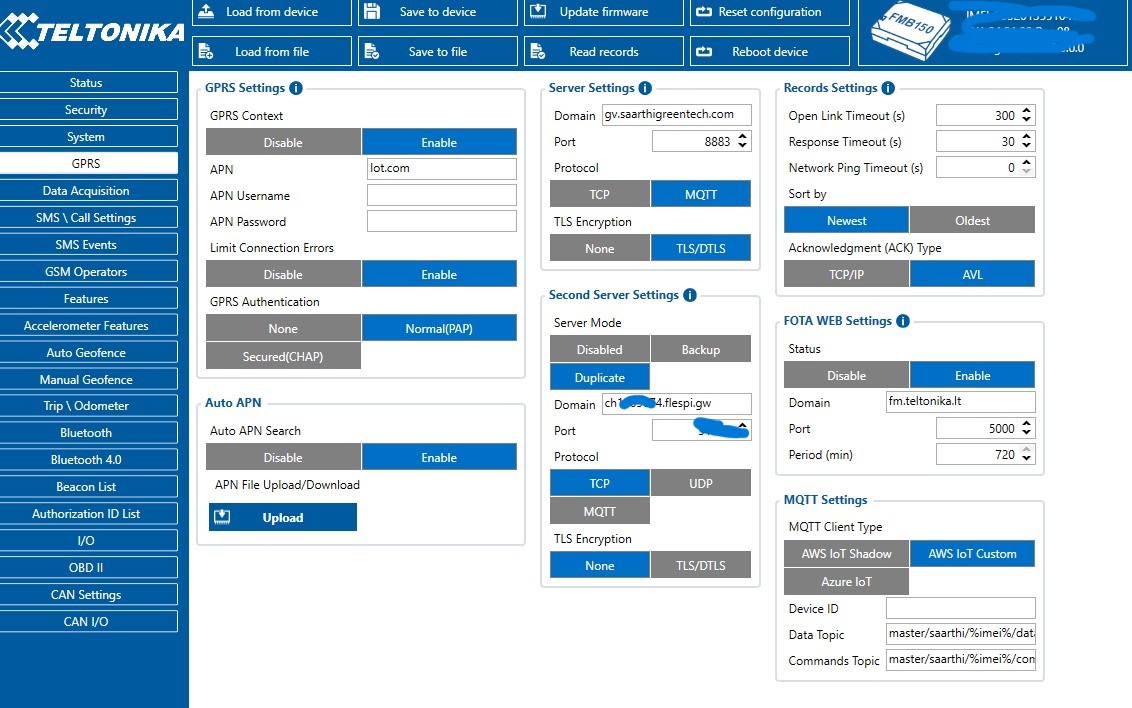1132x708 pixels.
Task: Open GPRS Settings info tooltip icon
Action: (x=296, y=88)
